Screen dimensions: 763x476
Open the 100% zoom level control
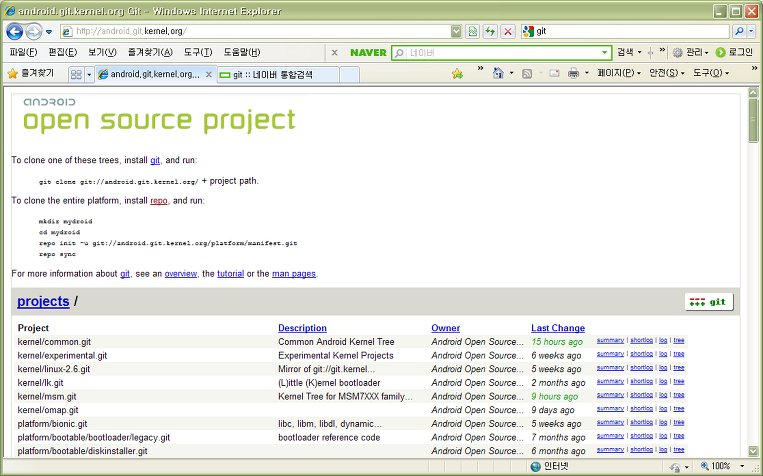click(x=722, y=466)
